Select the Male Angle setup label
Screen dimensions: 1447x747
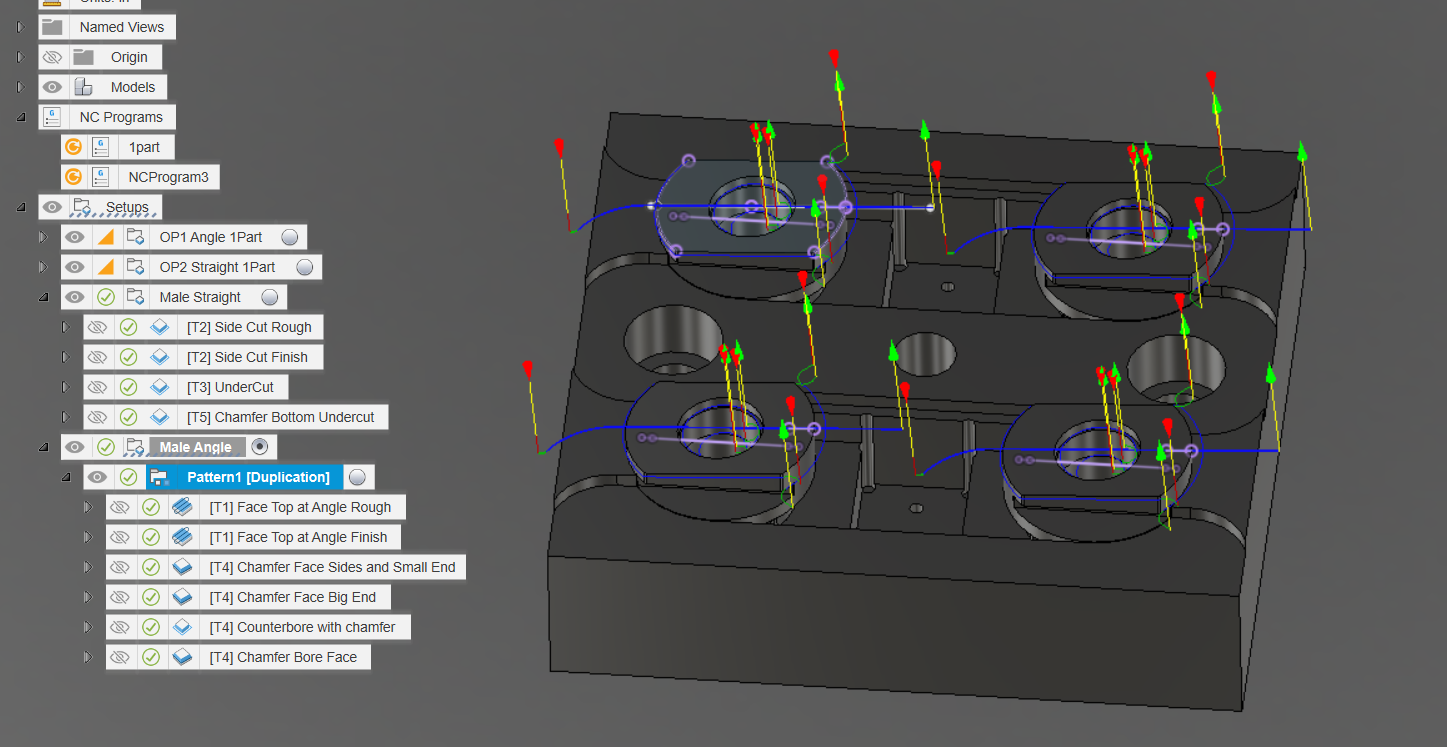195,447
